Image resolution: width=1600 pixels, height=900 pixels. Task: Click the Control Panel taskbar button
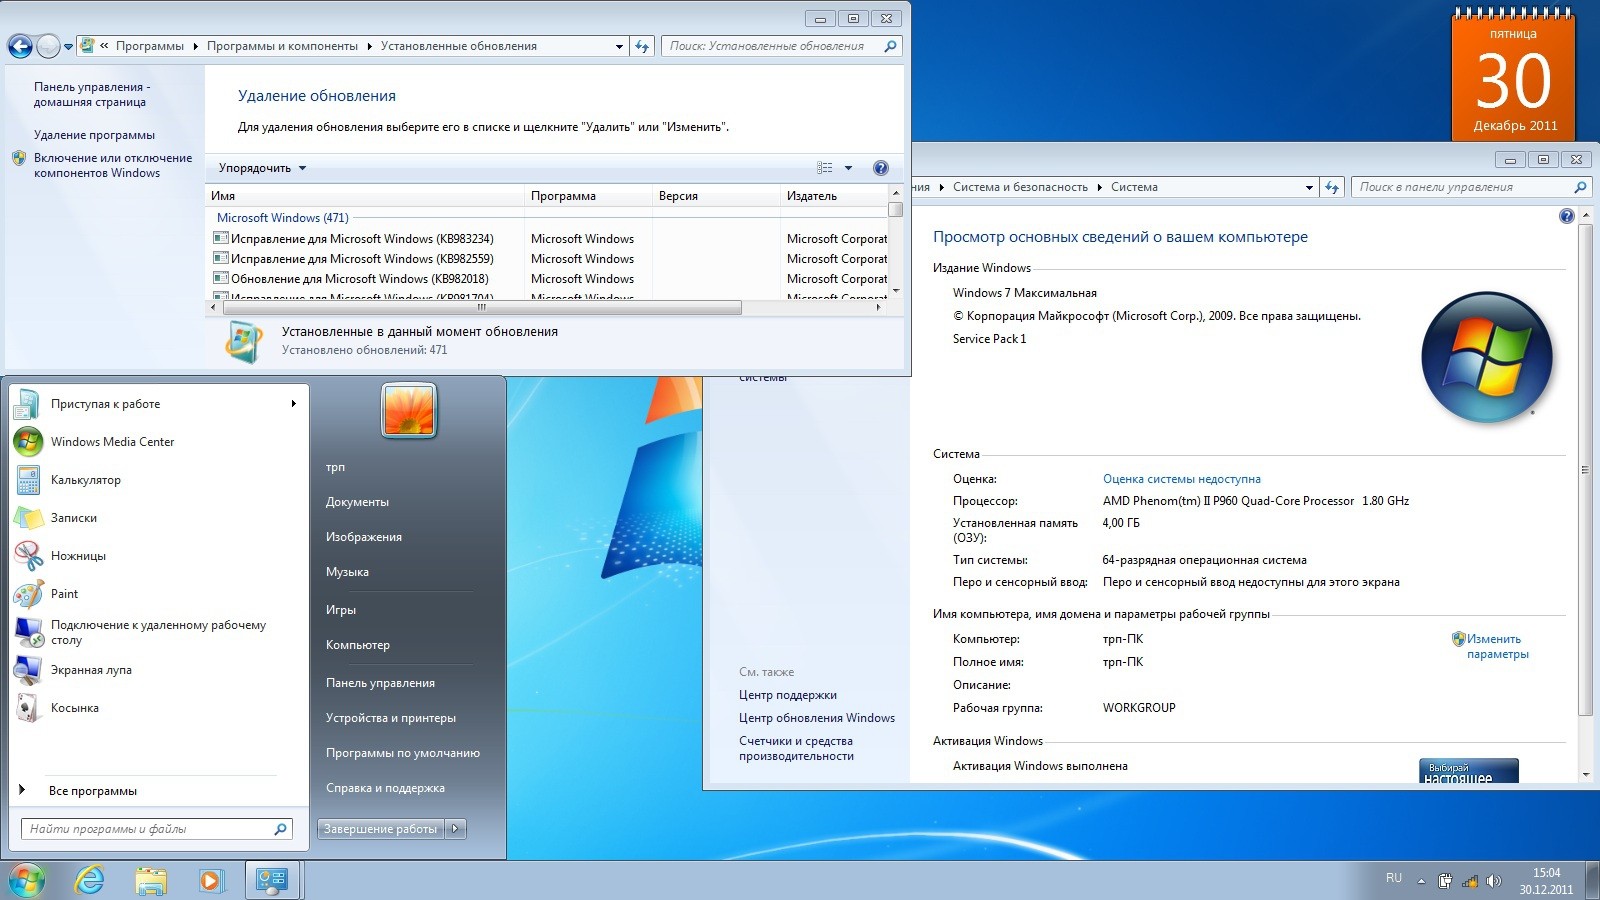click(272, 880)
